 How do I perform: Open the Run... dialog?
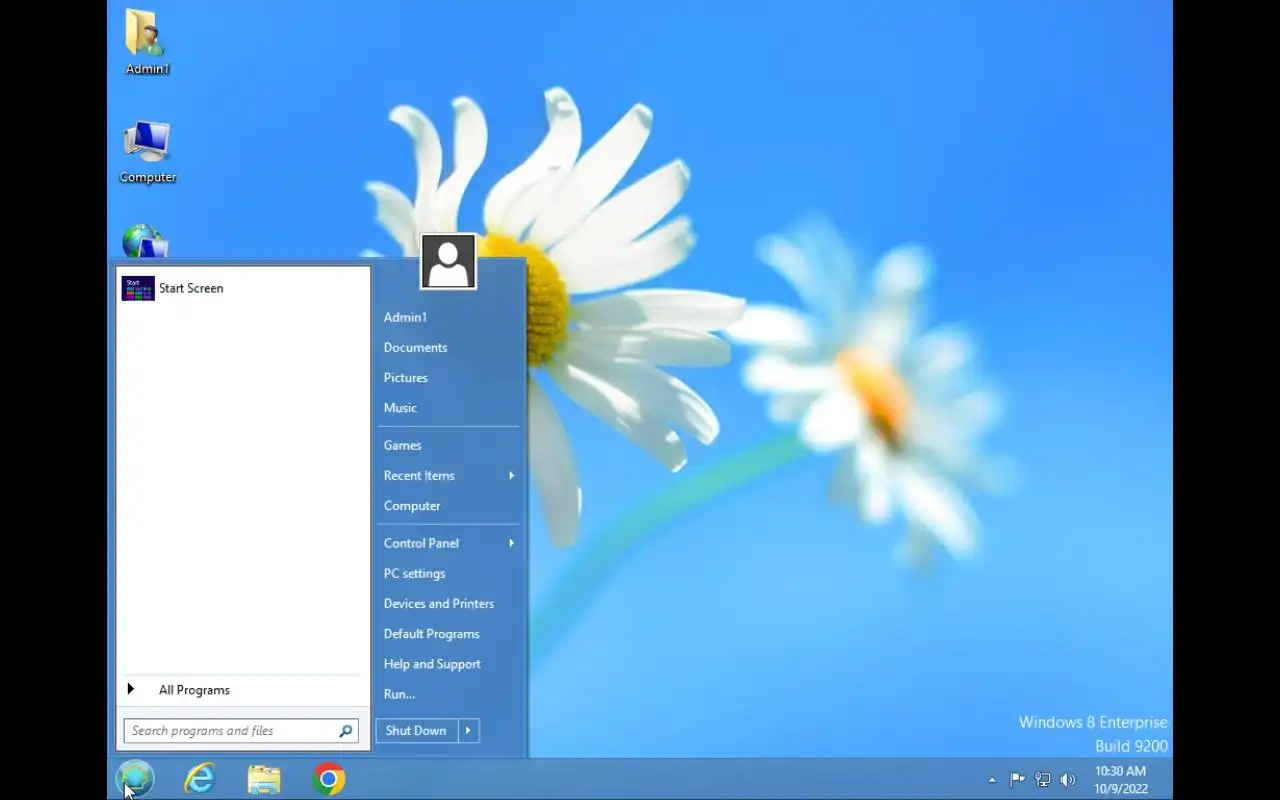pyautogui.click(x=399, y=694)
